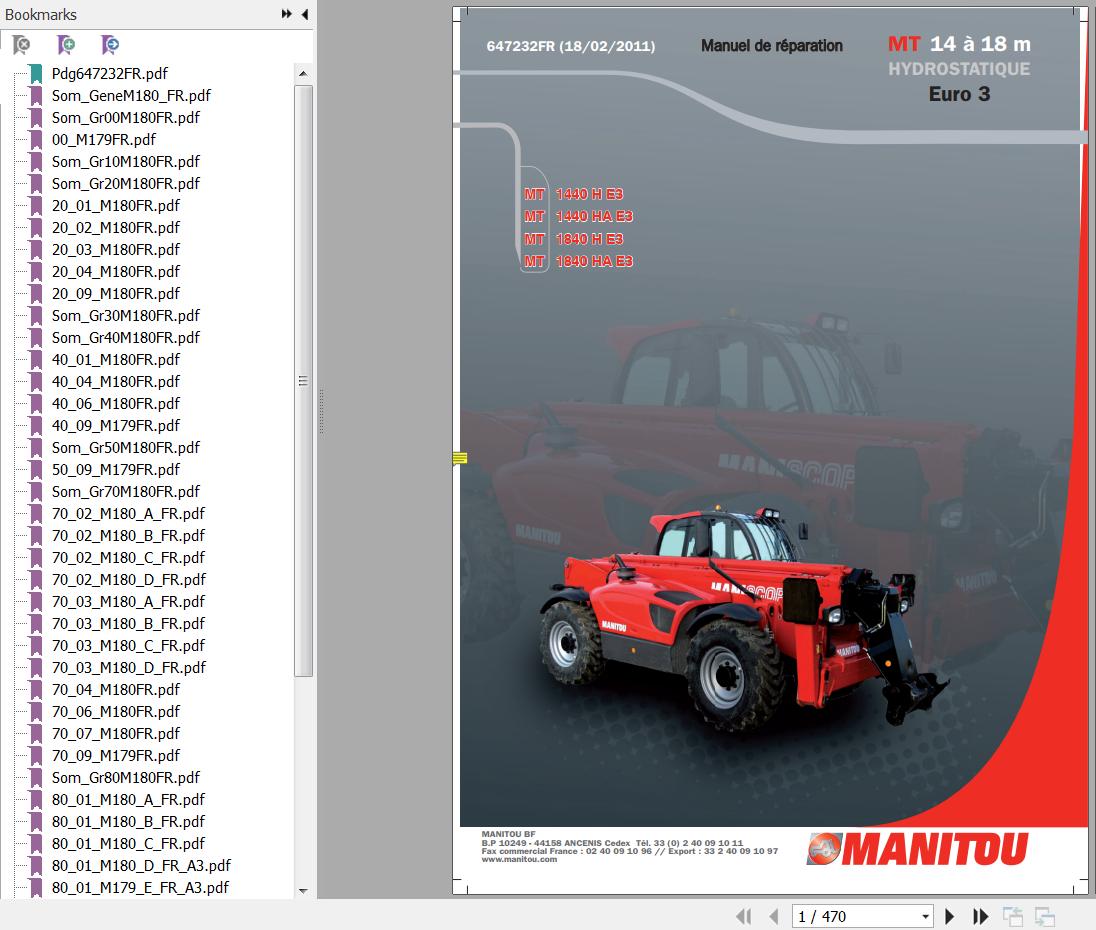The height and width of the screenshot is (930, 1096).
Task: Select bookmark 80_01_M180_A_FR.pdf
Action: (x=128, y=800)
